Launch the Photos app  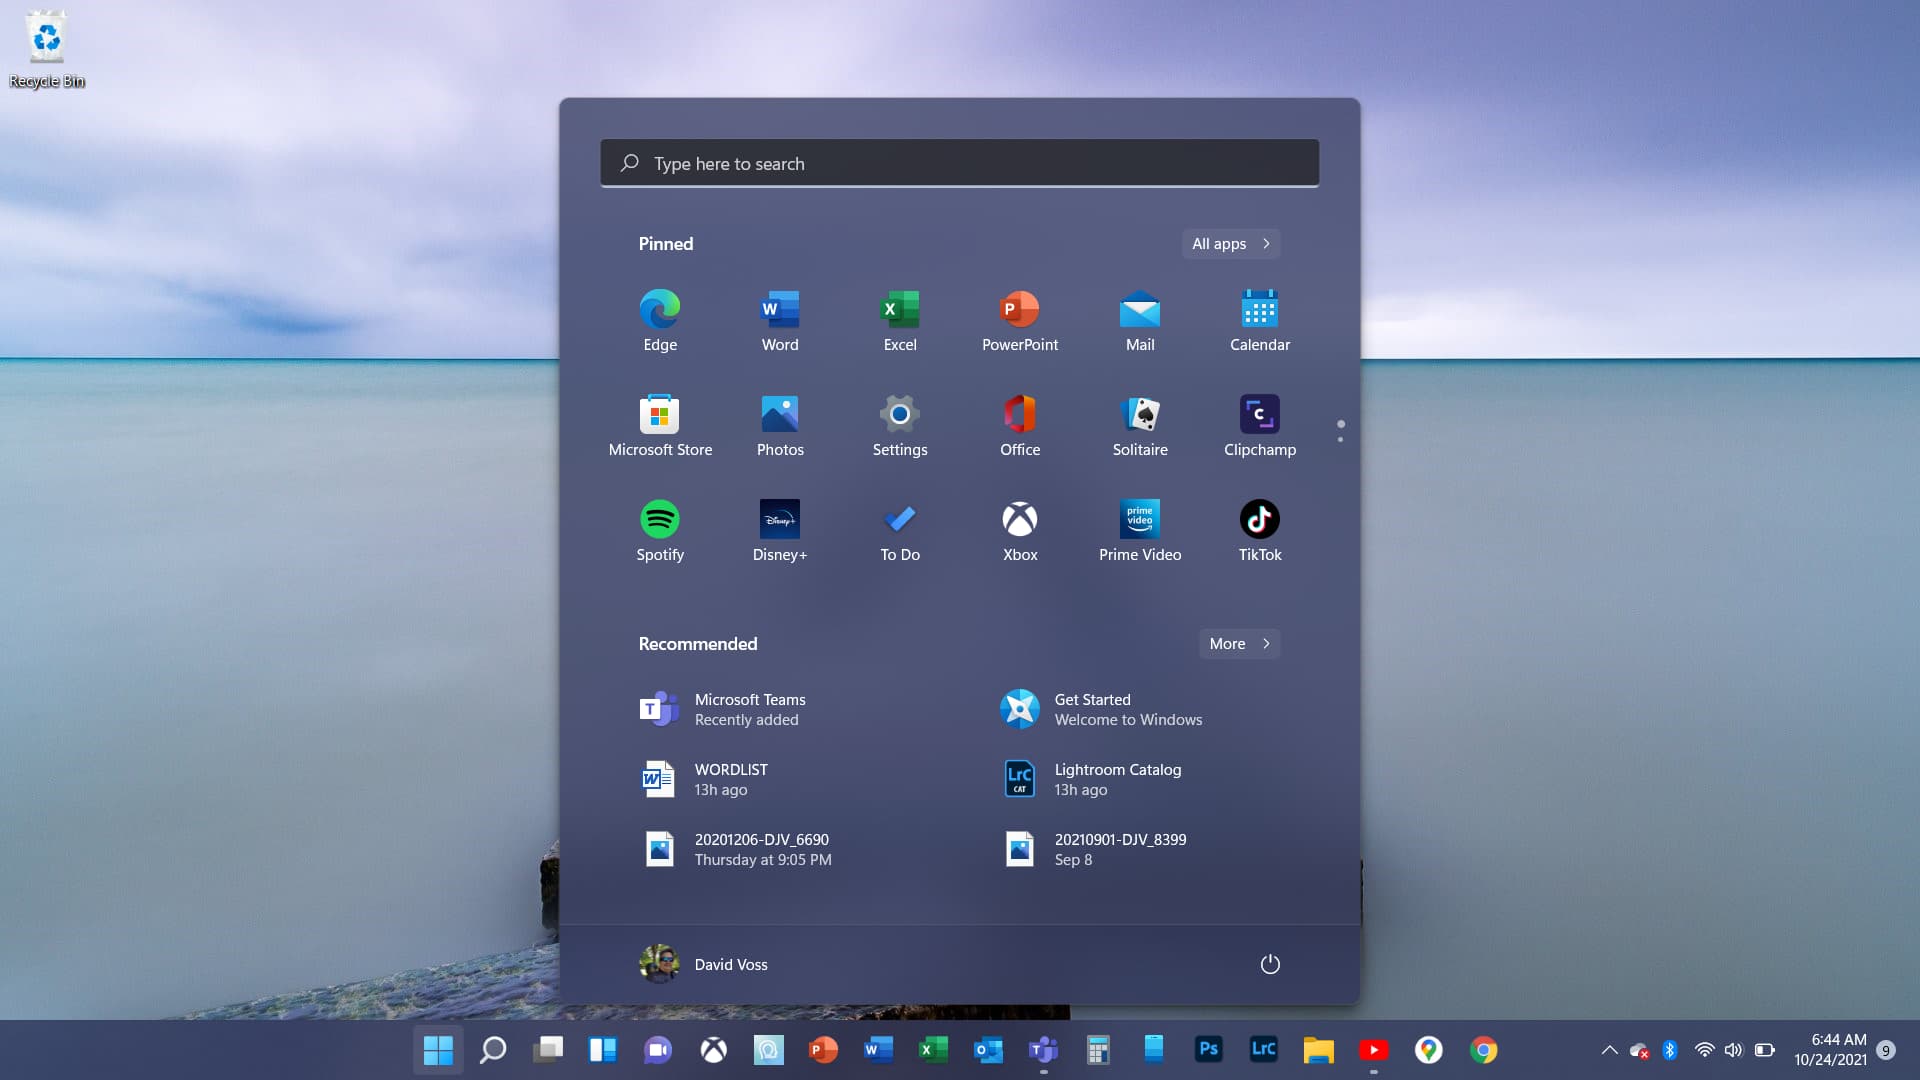pyautogui.click(x=780, y=426)
